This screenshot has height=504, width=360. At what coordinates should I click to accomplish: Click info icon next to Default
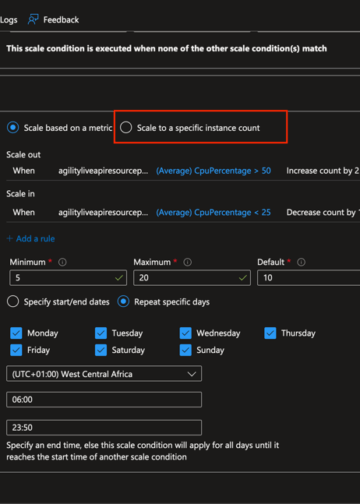pos(301,262)
